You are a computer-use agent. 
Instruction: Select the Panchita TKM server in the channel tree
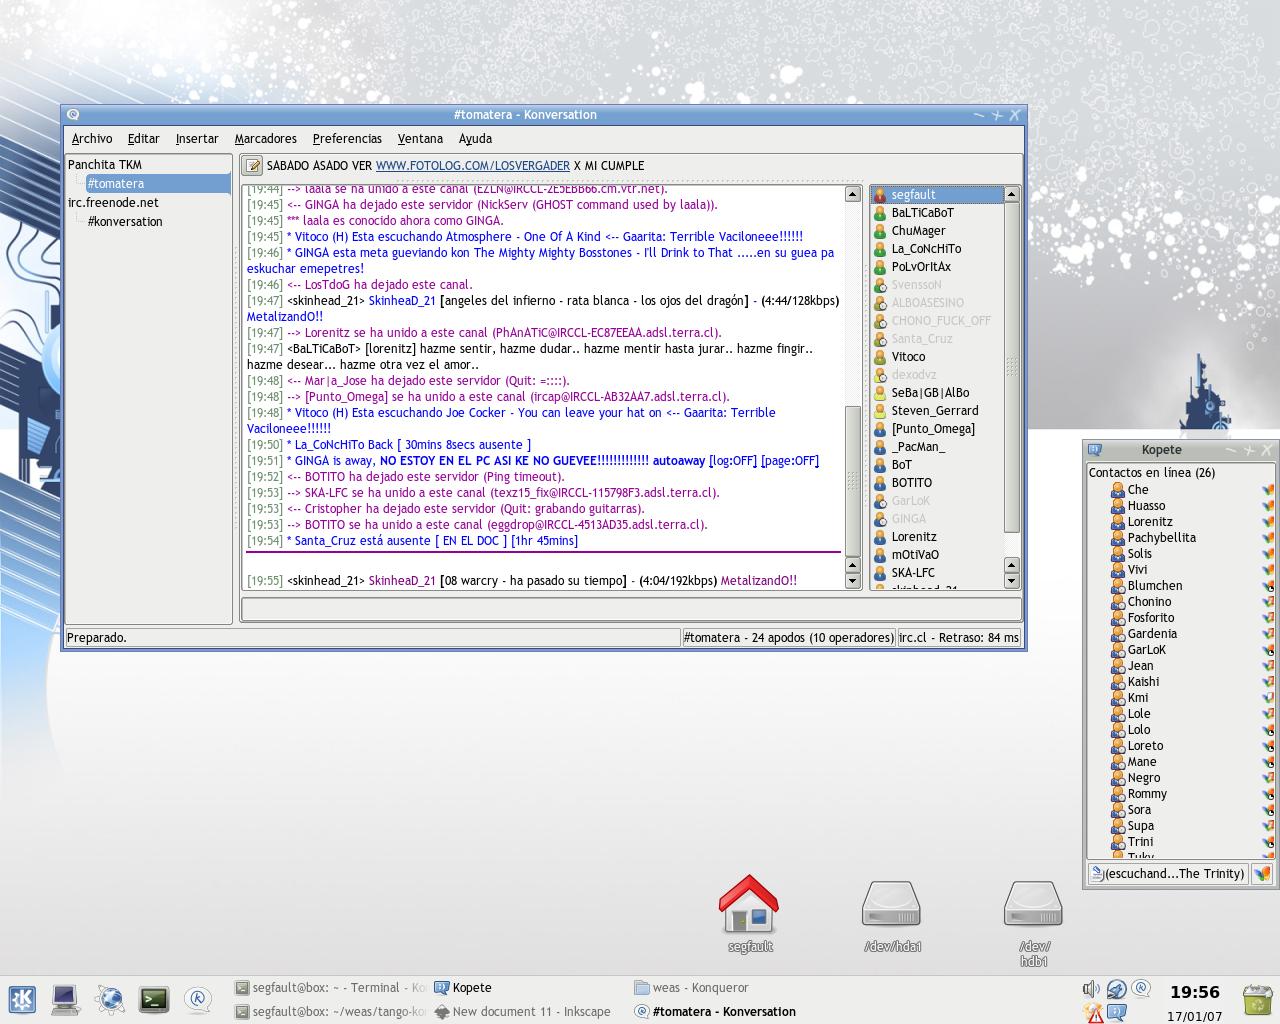click(x=105, y=165)
